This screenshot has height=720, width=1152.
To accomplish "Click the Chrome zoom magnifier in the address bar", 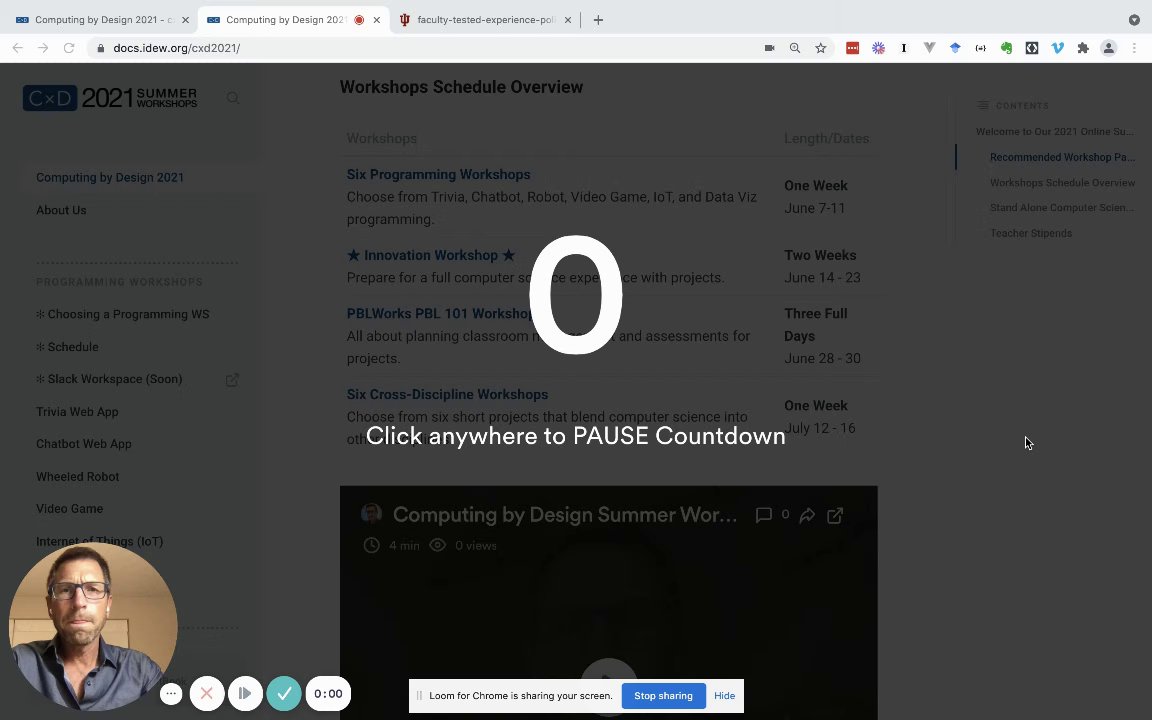I will pyautogui.click(x=795, y=48).
